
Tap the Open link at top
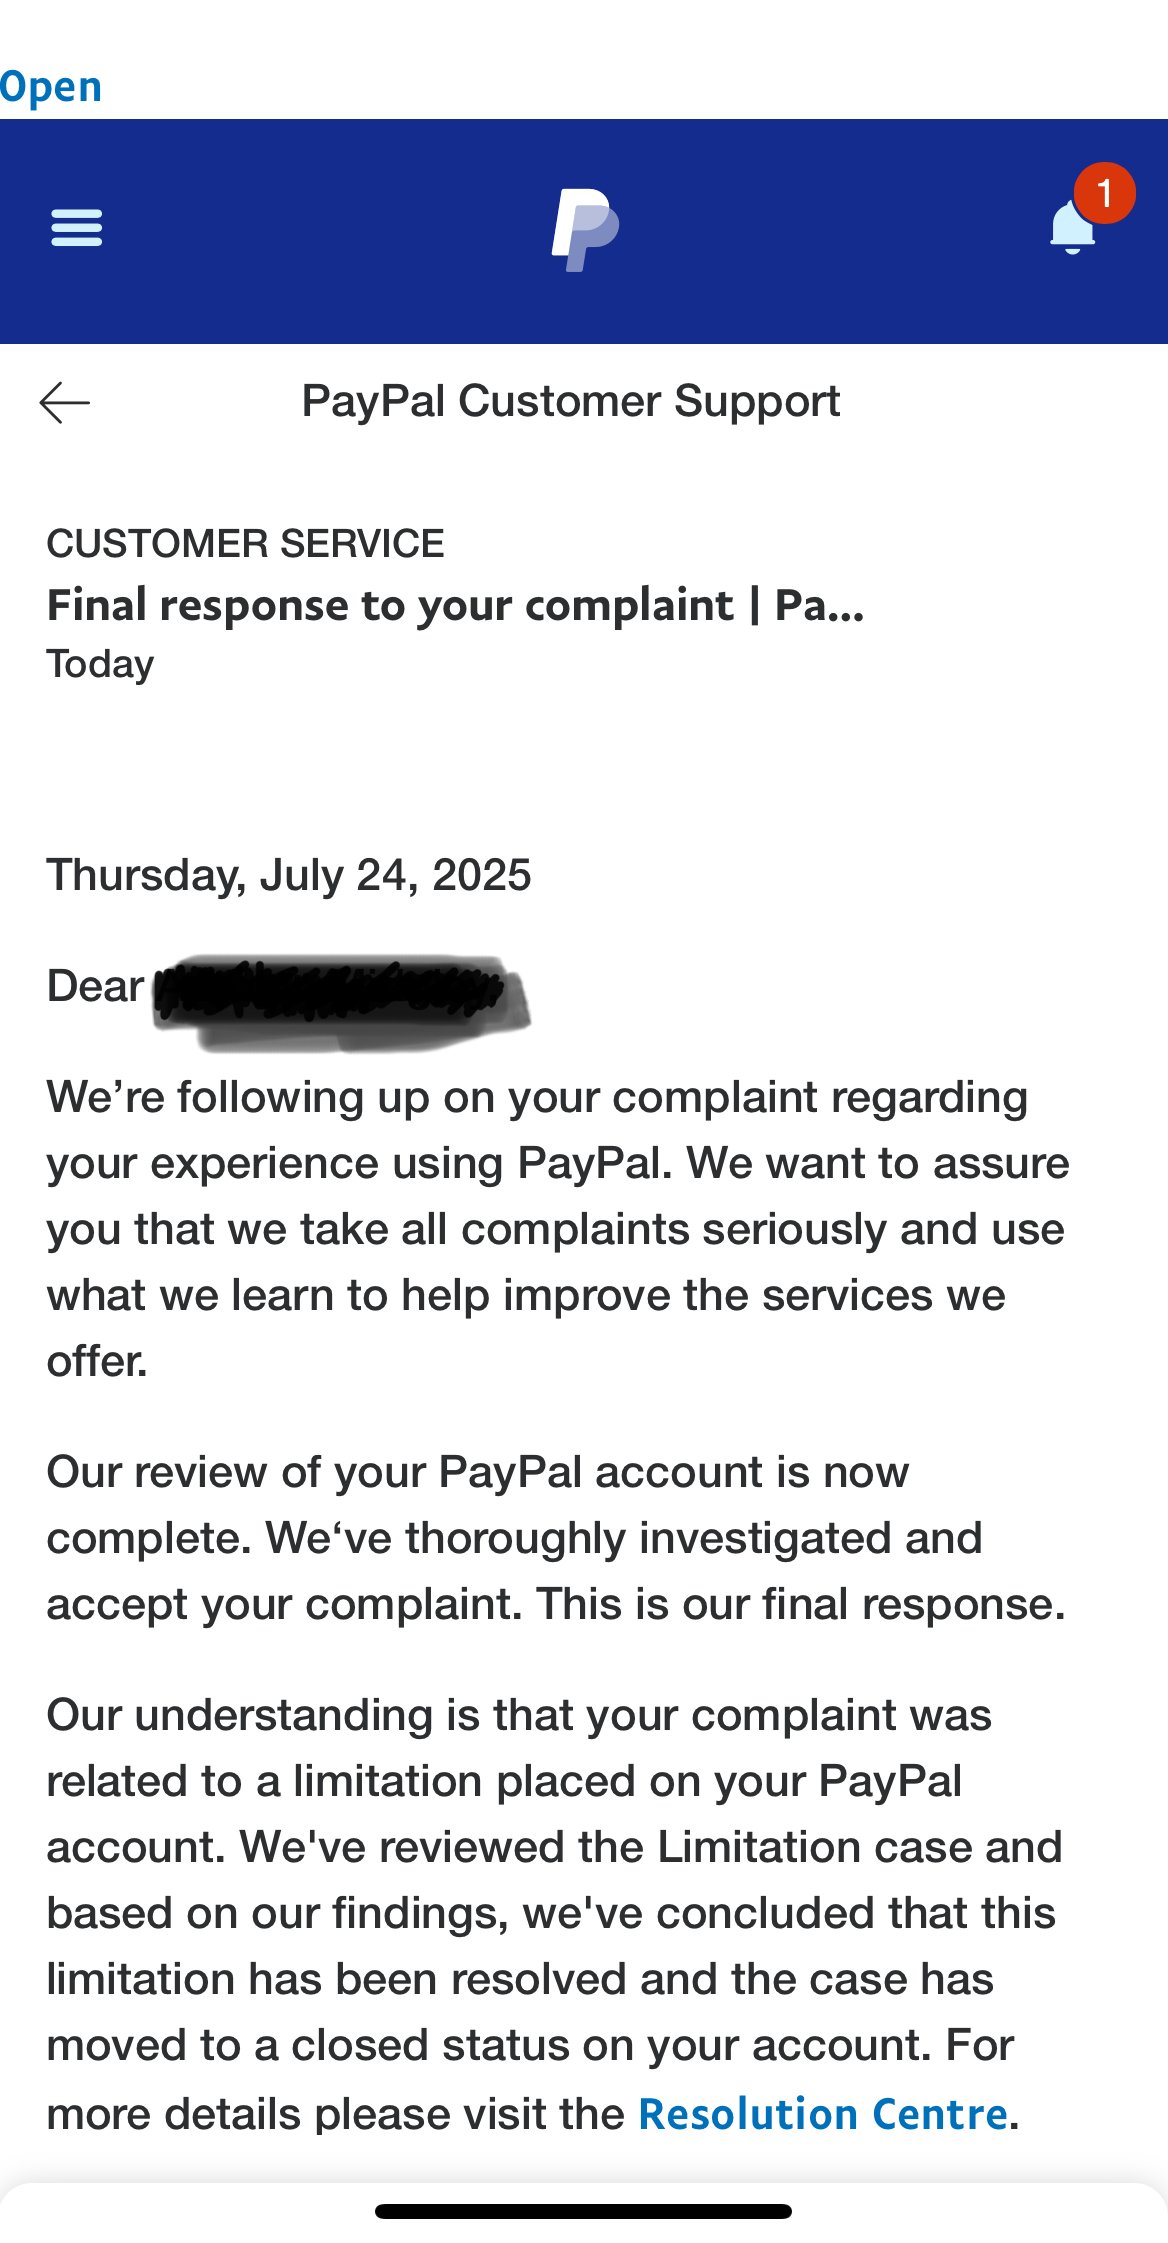[x=51, y=87]
